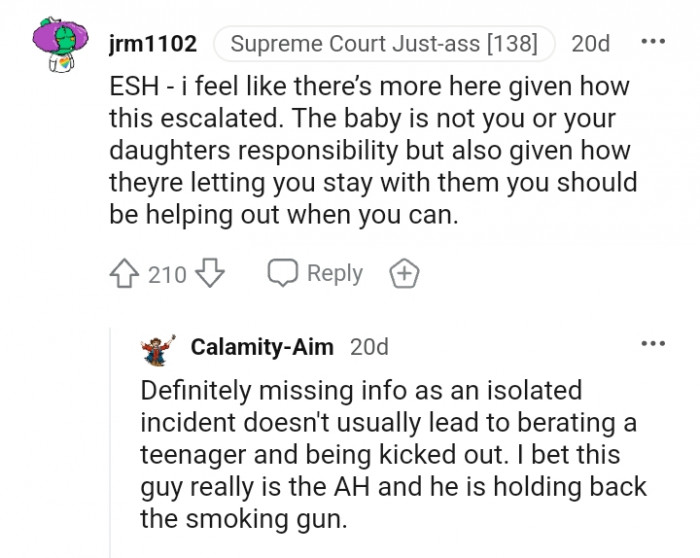The height and width of the screenshot is (558, 700).
Task: Open more options on Calamity-Aim's reply
Action: 652,344
